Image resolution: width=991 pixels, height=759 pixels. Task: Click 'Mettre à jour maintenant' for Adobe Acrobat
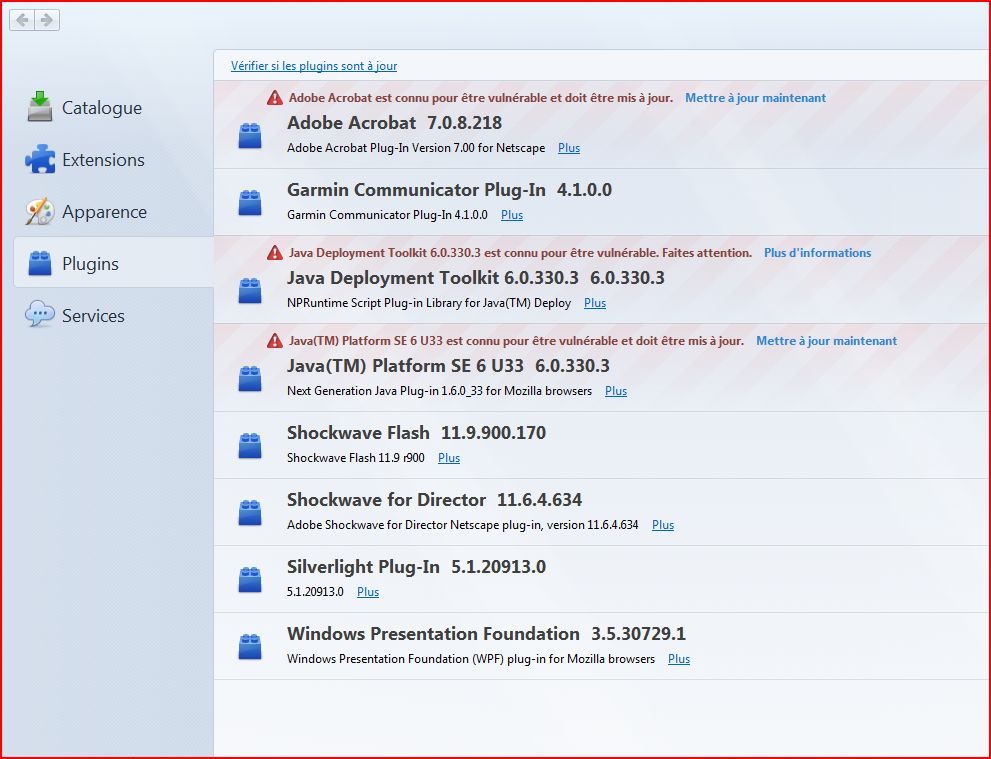point(755,98)
